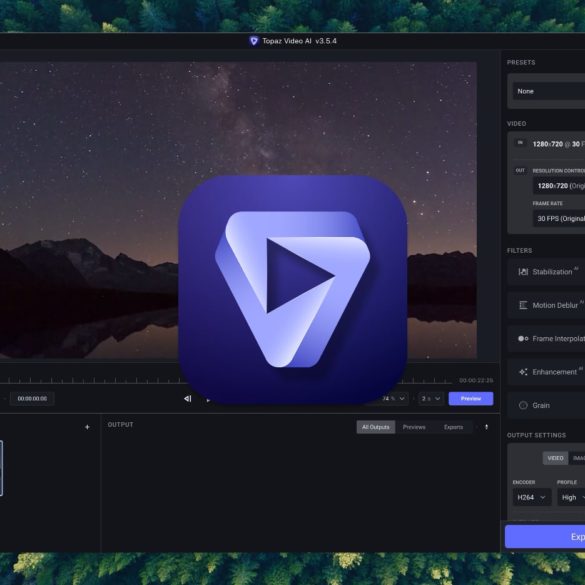Click the arrow icon beside the Exports tab
The height and width of the screenshot is (585, 585).
click(486, 427)
